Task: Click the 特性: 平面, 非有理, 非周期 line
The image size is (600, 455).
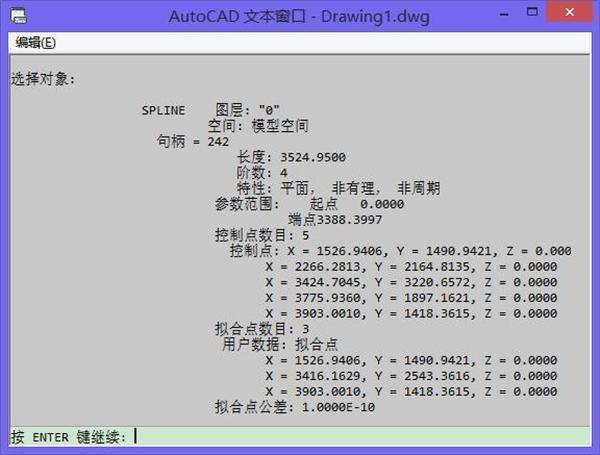Action: coord(338,188)
